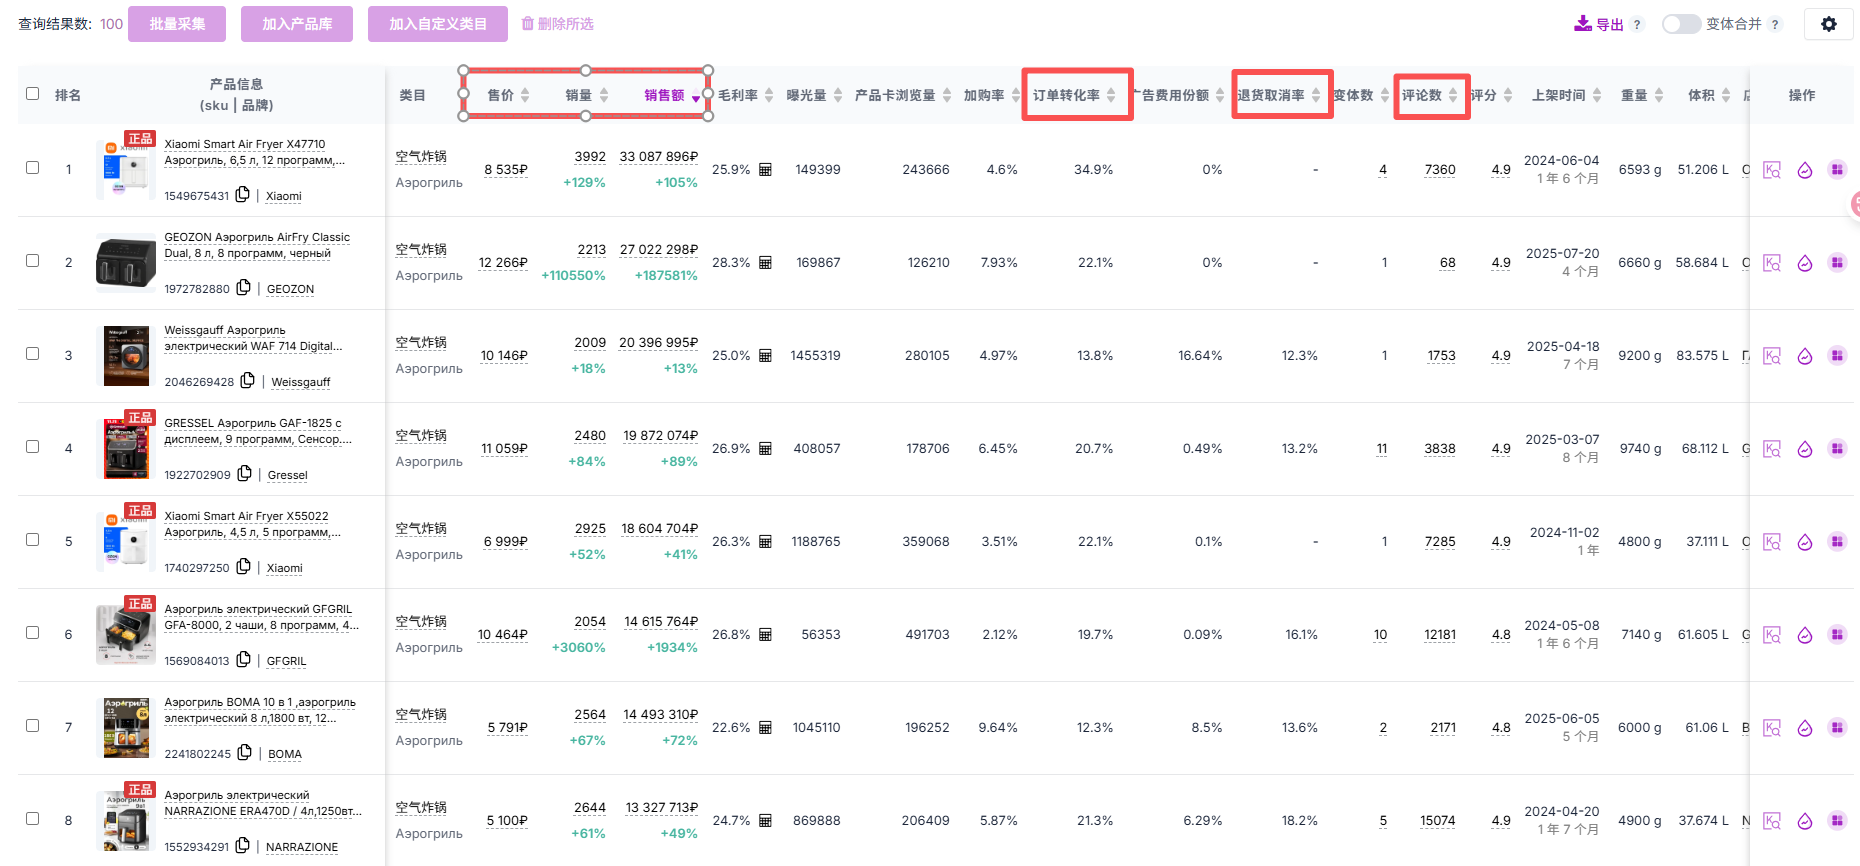Open the table settings gear icon
The image size is (1860, 866).
(x=1828, y=24)
